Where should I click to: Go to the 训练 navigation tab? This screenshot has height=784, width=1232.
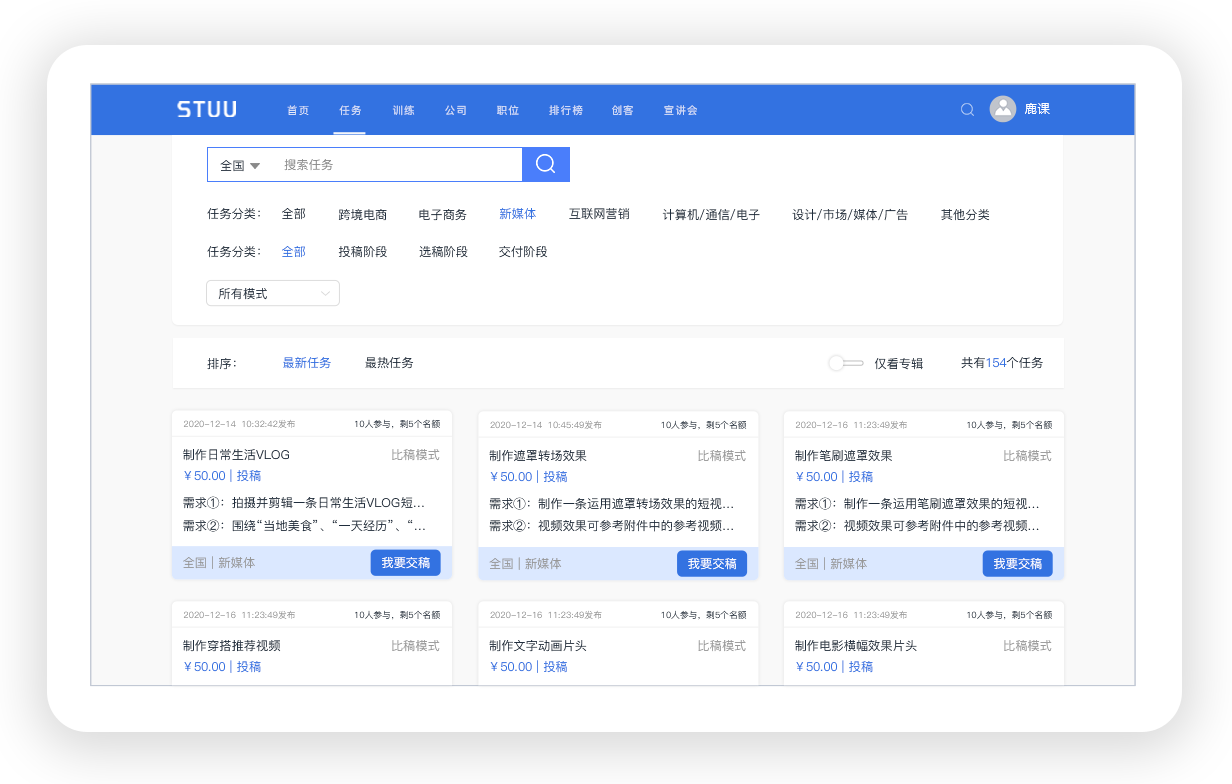(x=403, y=110)
